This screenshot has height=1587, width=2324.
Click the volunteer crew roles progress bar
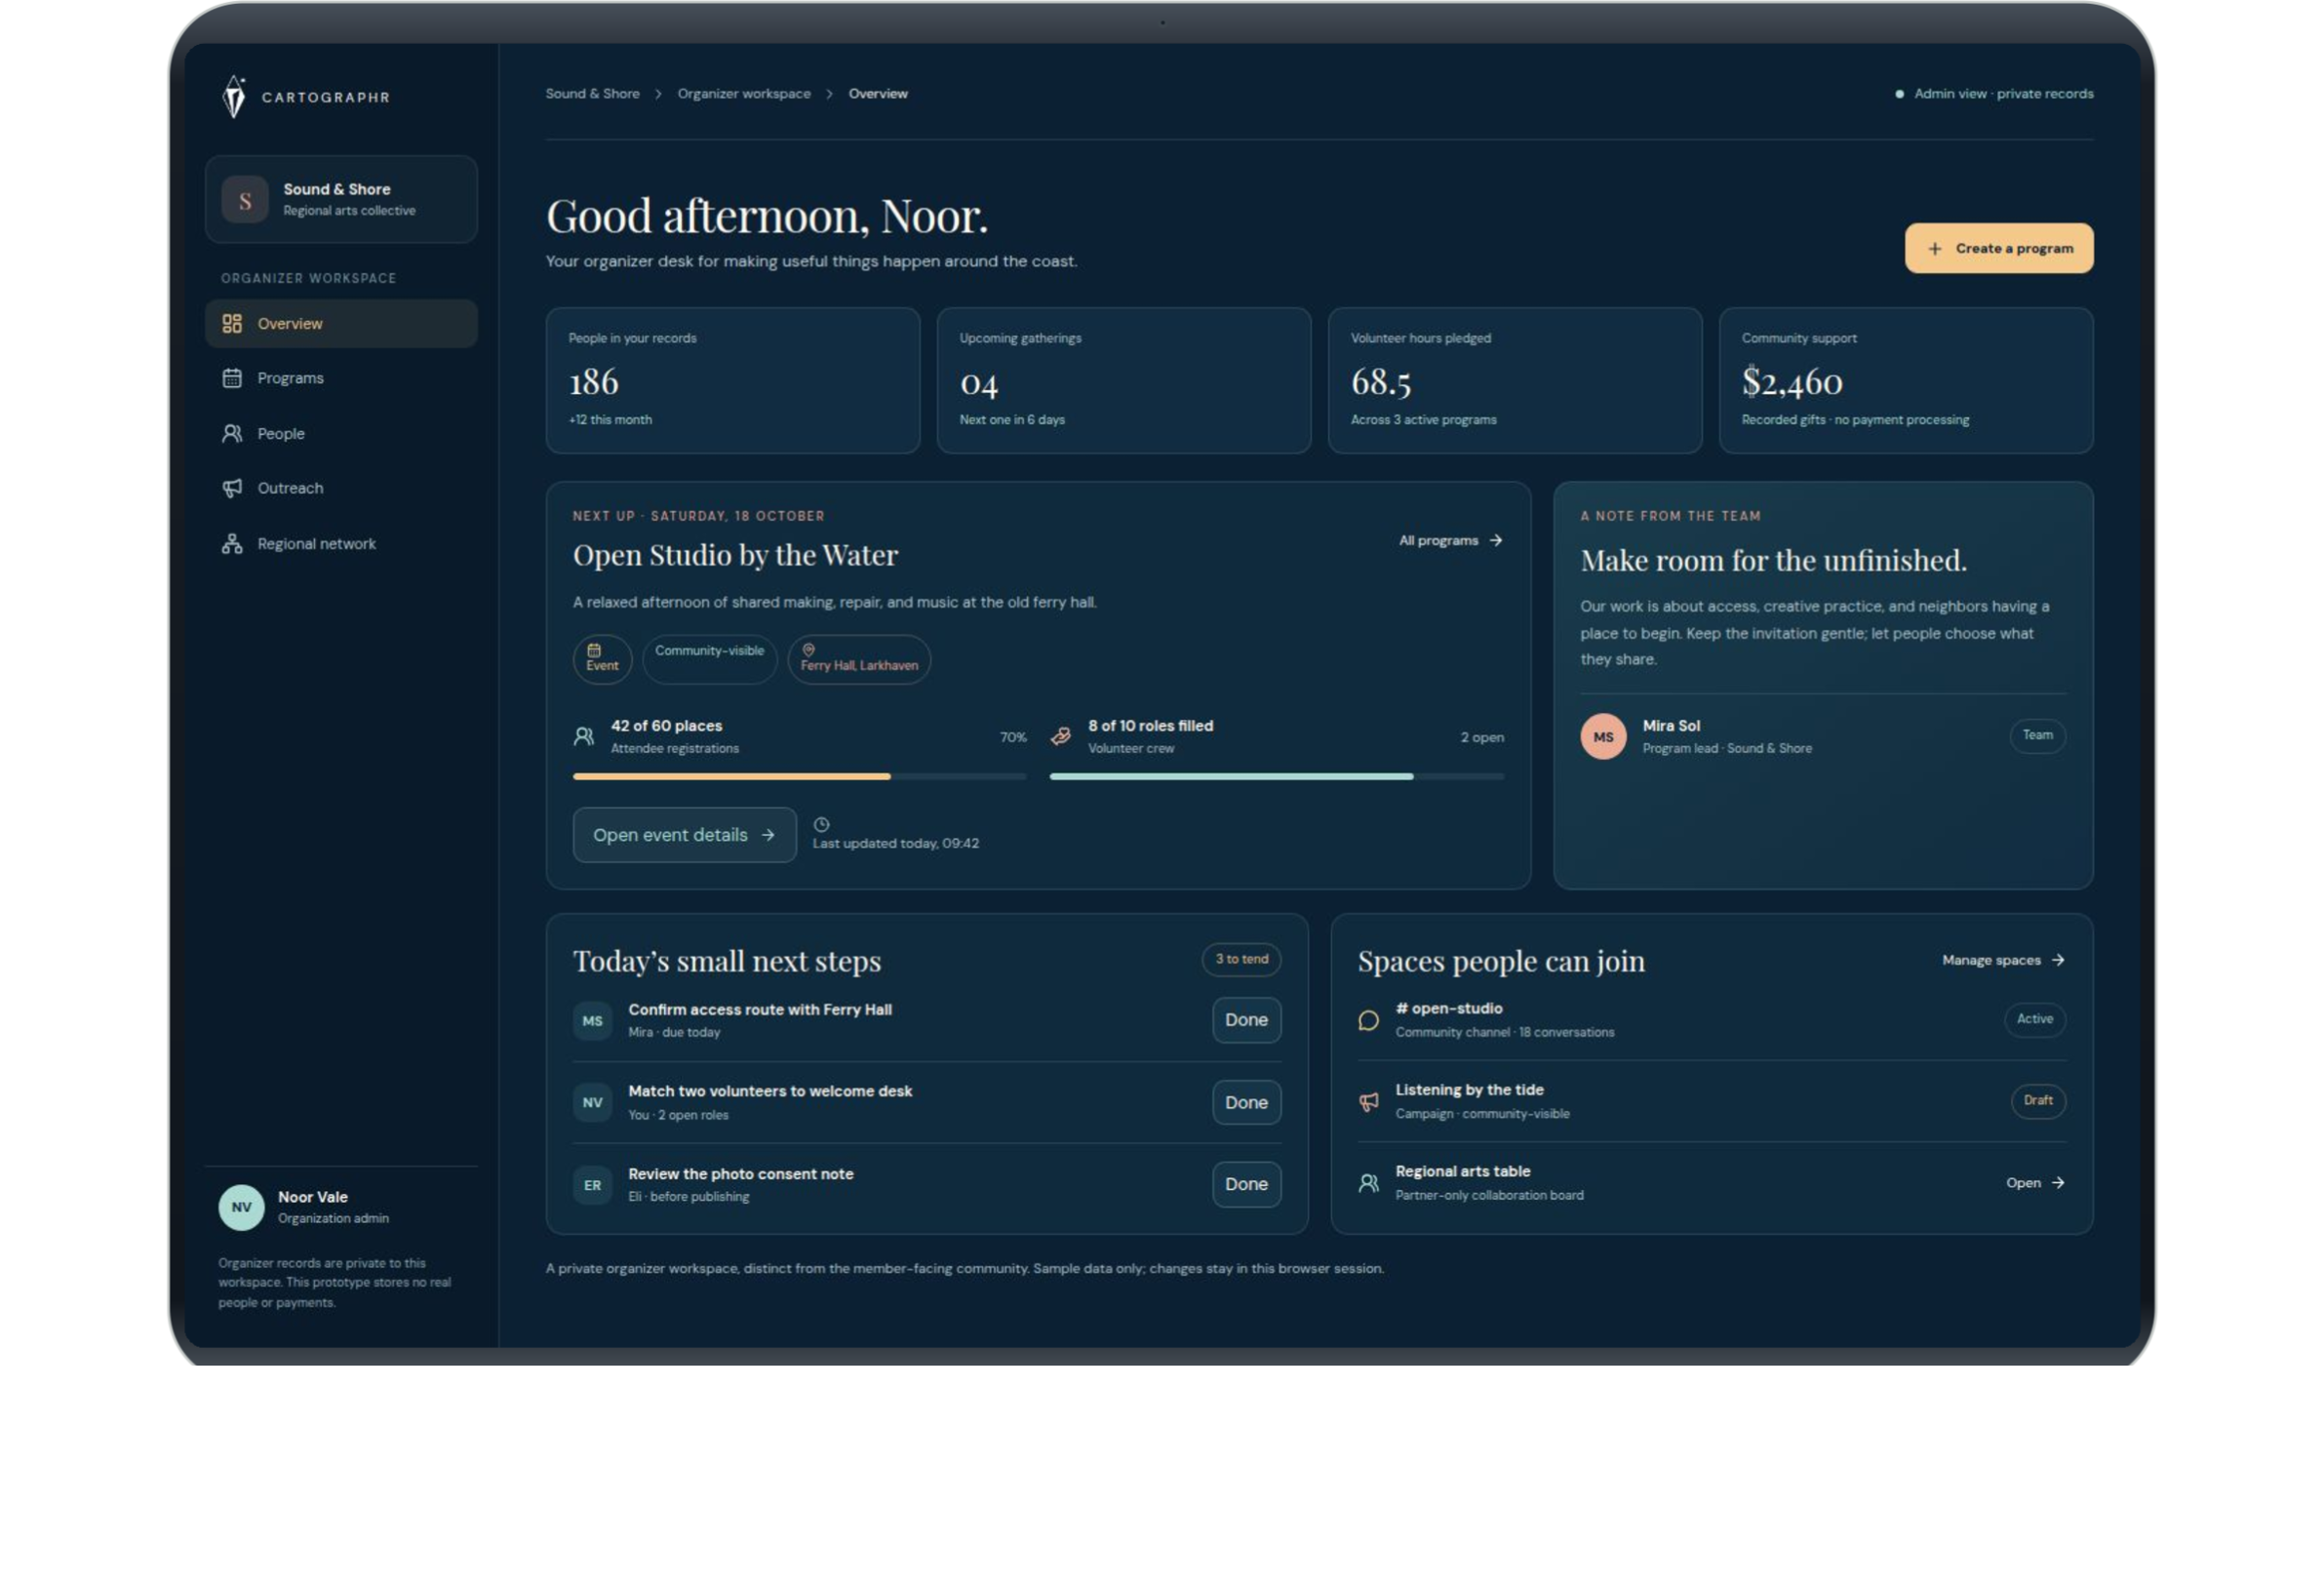point(1277,776)
